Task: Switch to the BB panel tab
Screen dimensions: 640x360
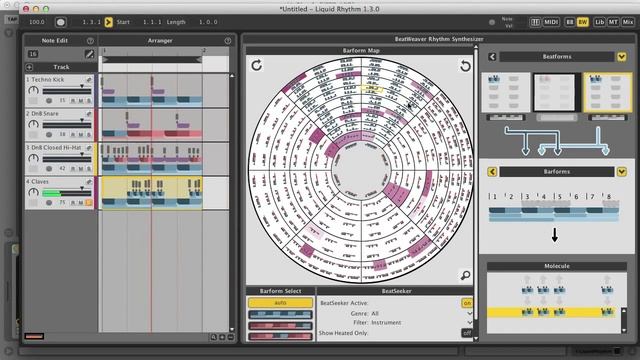Action: pos(569,22)
